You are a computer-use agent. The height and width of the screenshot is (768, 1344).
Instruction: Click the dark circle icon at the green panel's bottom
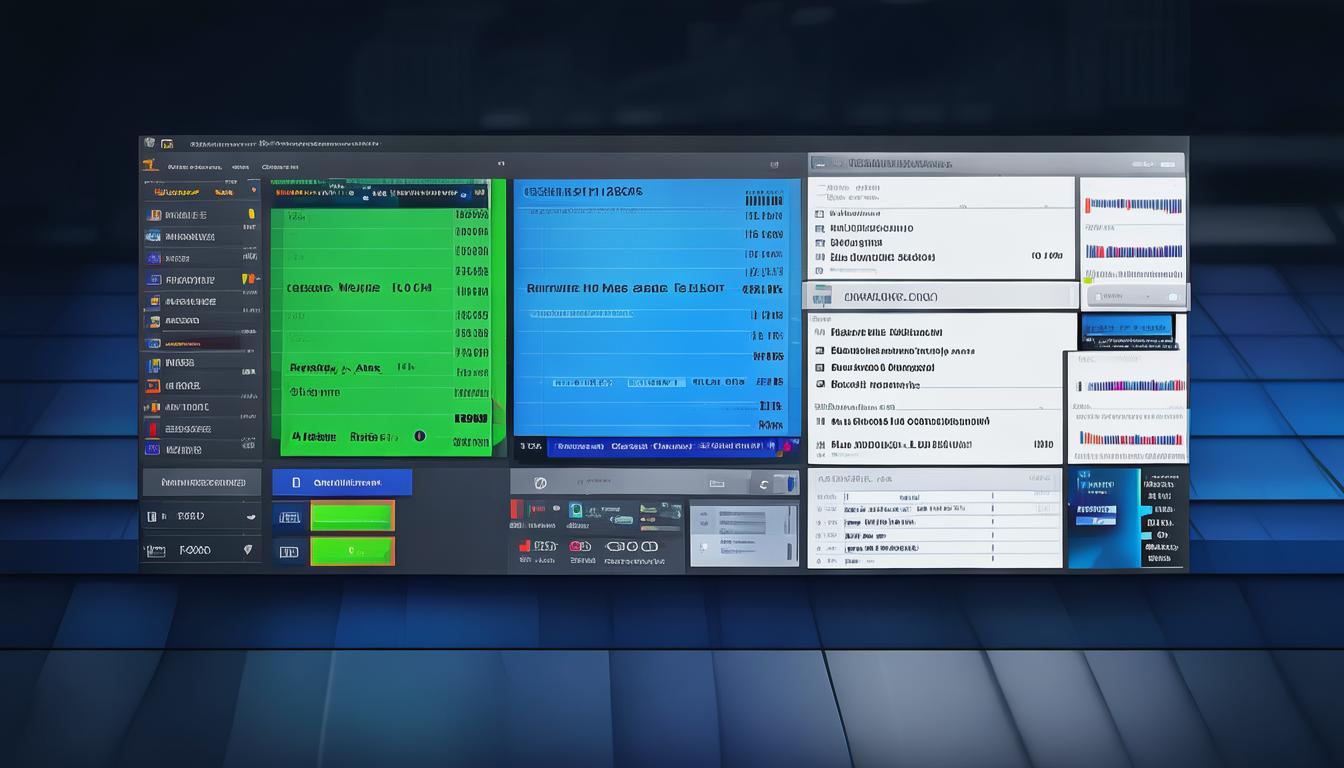tap(419, 436)
